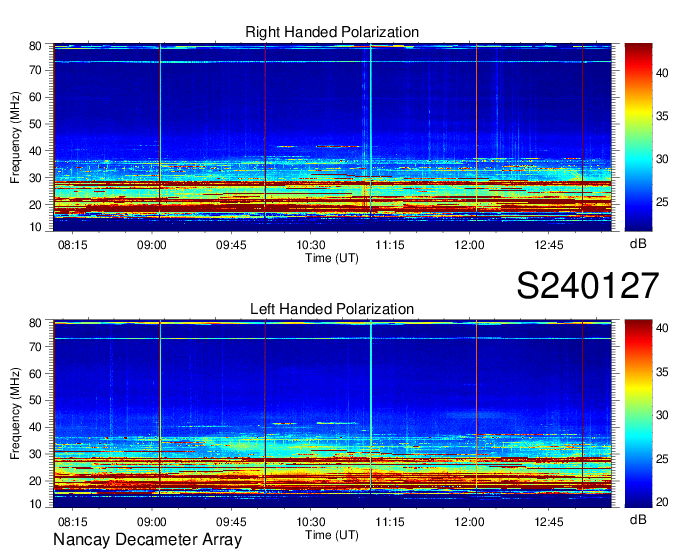Click the Right Handed Polarization spectrogram image
This screenshot has height=552, width=680.
(x=332, y=137)
